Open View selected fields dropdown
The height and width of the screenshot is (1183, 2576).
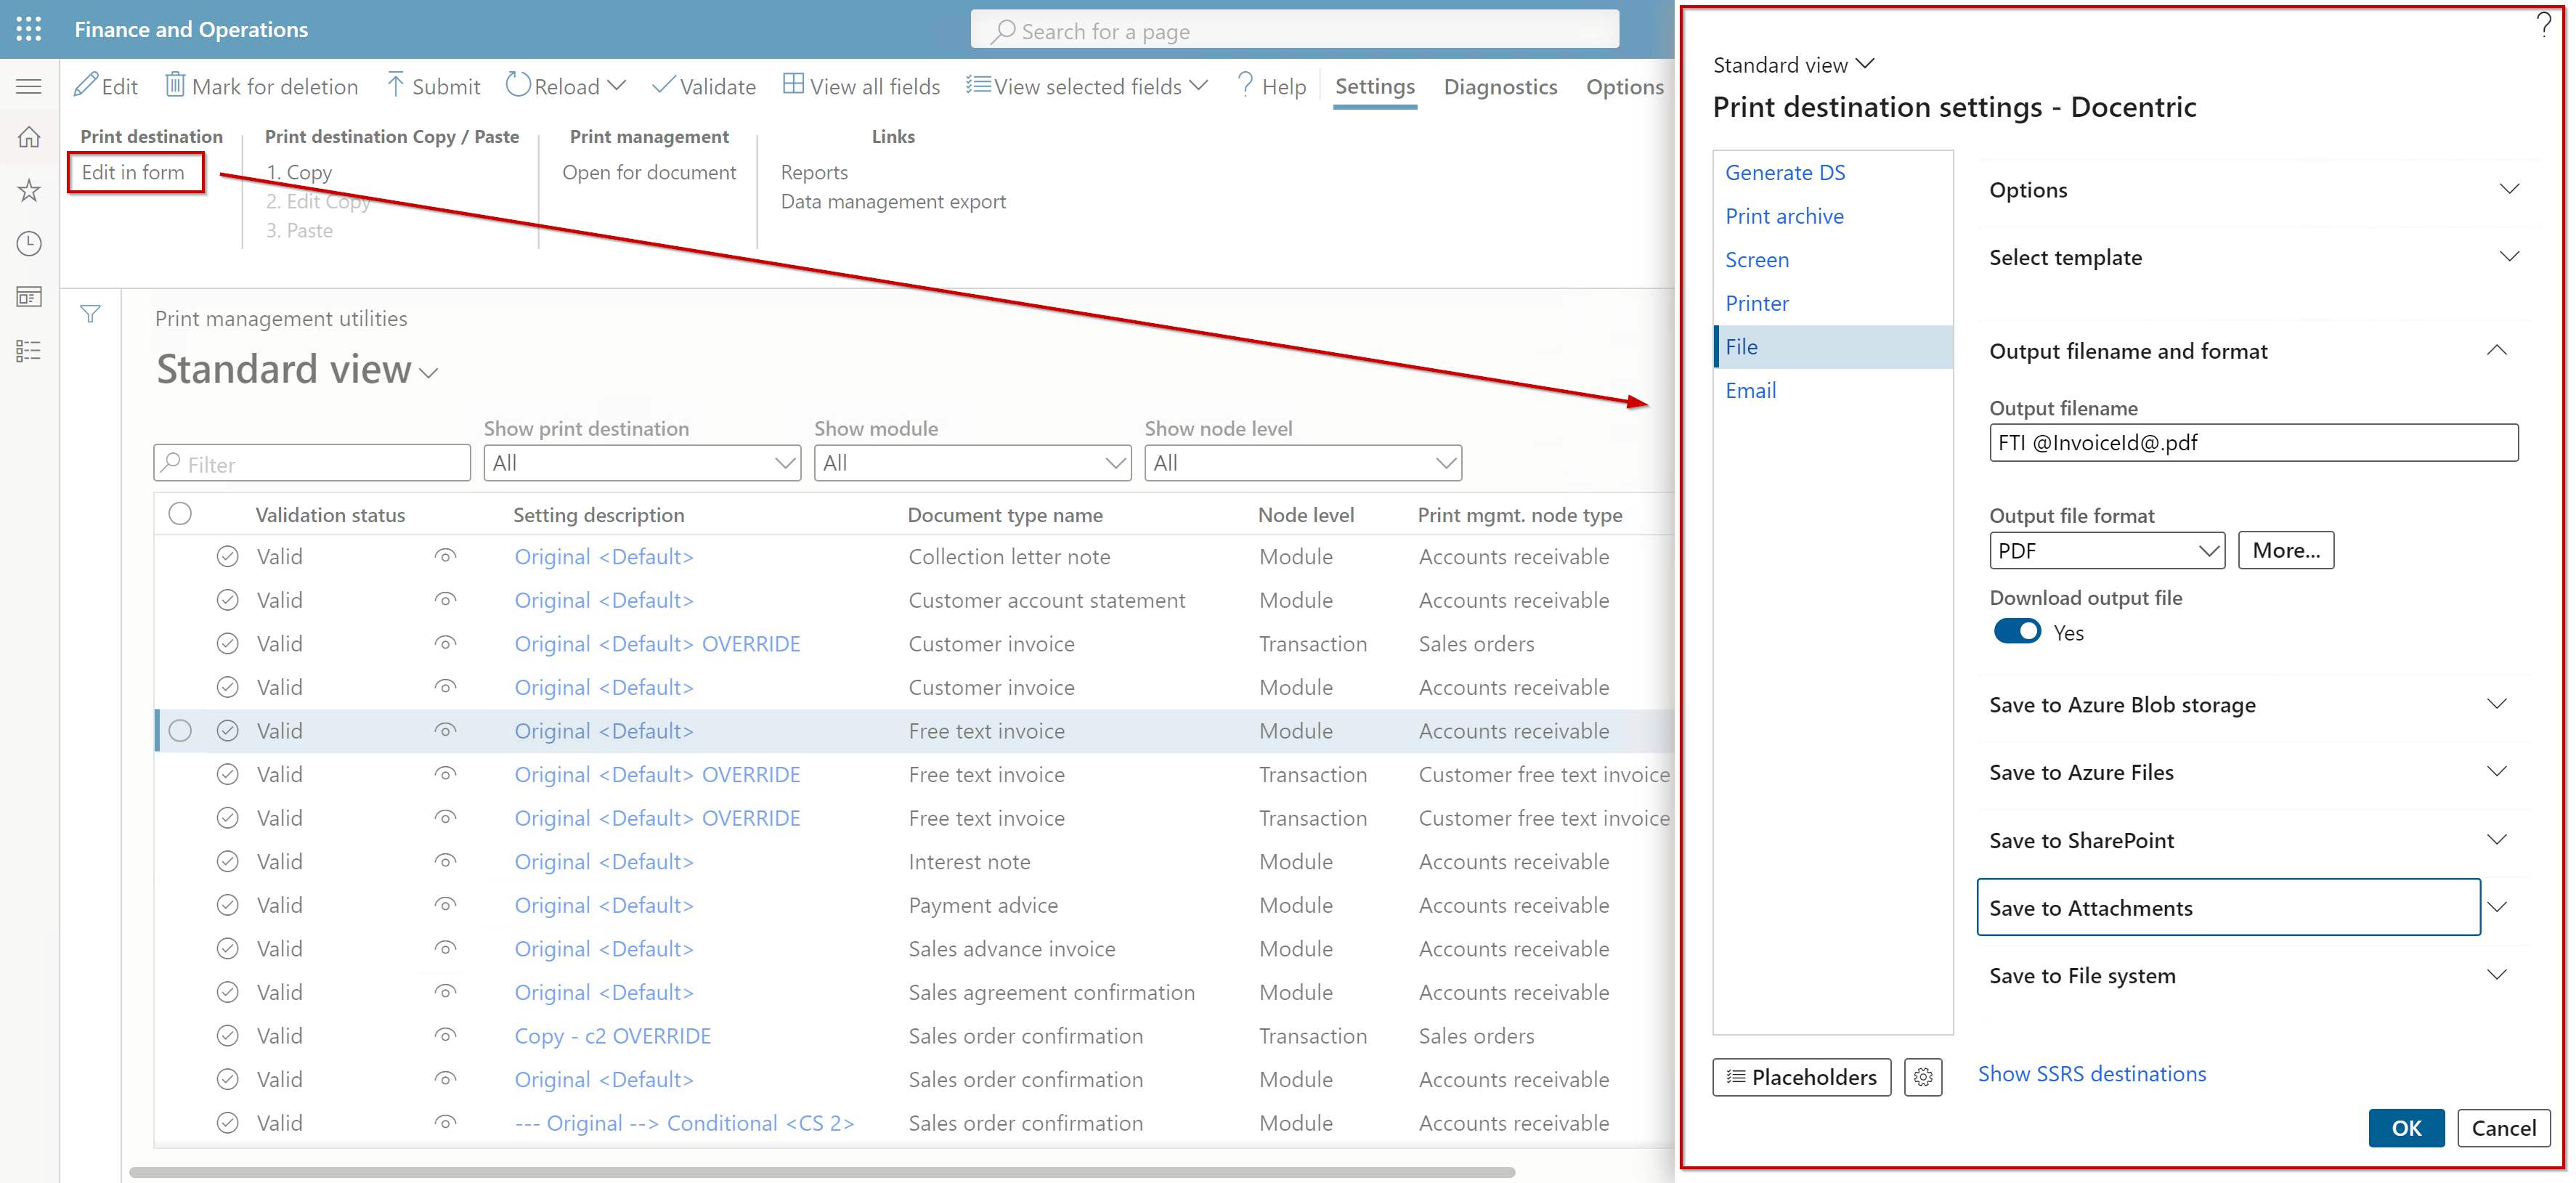pos(1087,86)
